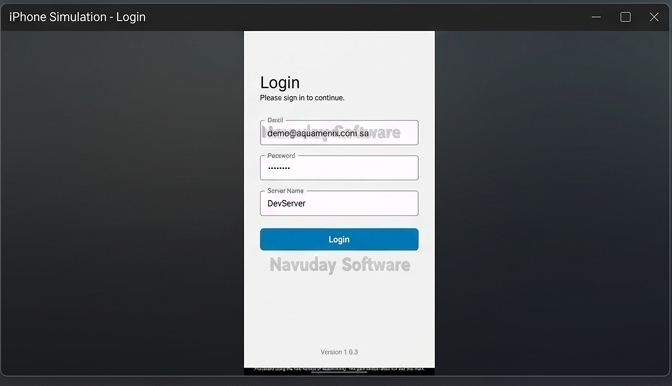This screenshot has width=672, height=386.
Task: Click the 'Version 1.0.3' label
Action: pos(339,352)
